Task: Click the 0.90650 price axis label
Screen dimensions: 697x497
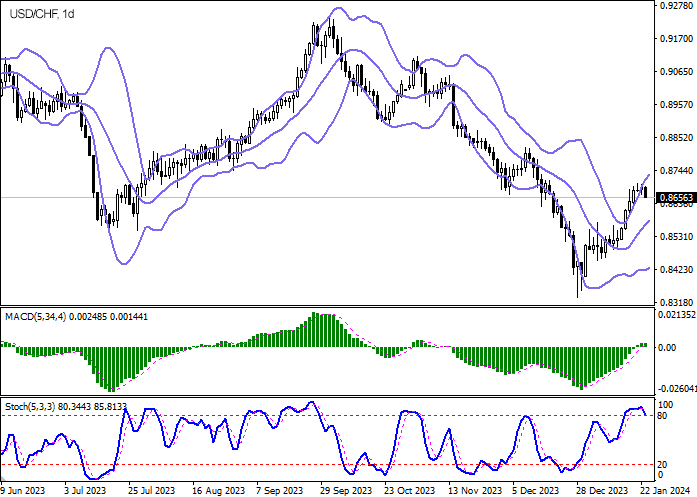Action: click(676, 72)
